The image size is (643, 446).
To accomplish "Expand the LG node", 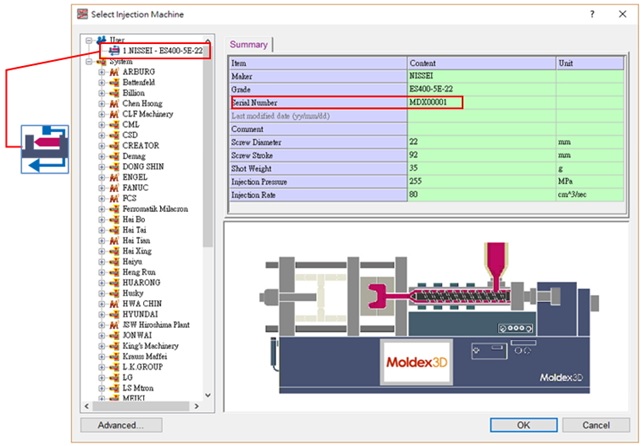I will click(101, 378).
